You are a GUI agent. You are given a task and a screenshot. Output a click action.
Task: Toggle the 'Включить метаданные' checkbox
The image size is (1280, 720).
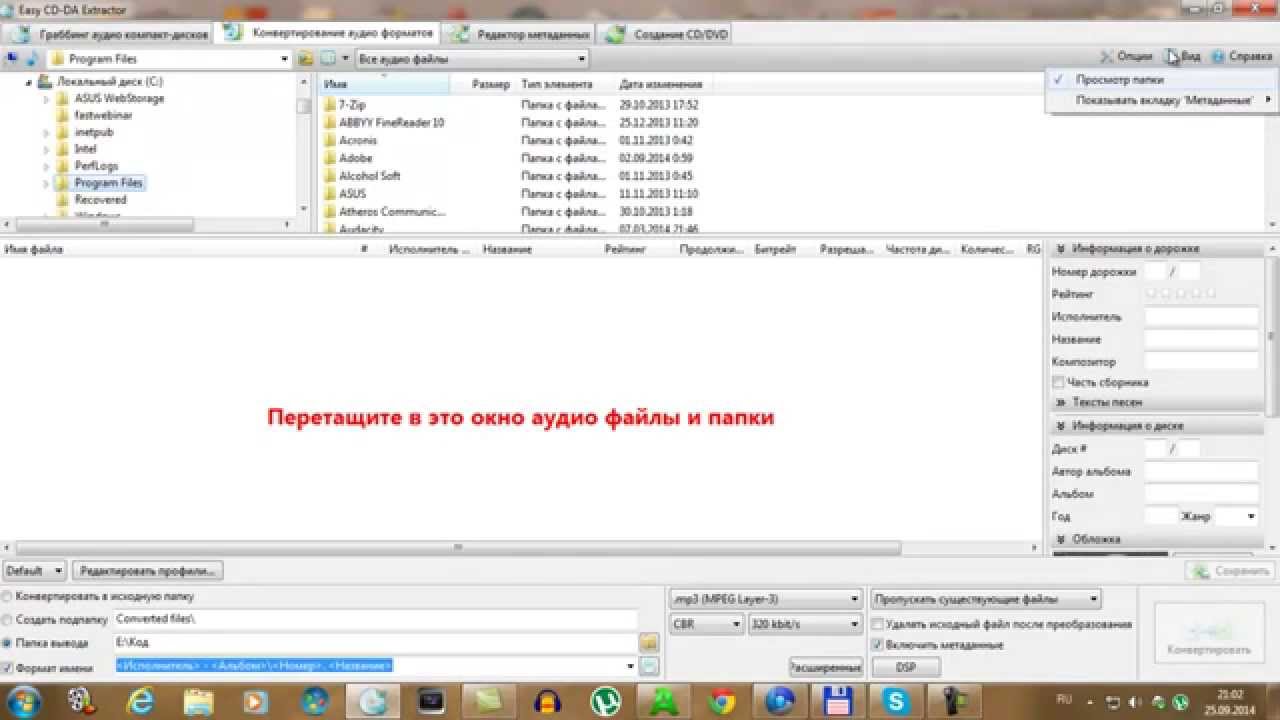878,645
